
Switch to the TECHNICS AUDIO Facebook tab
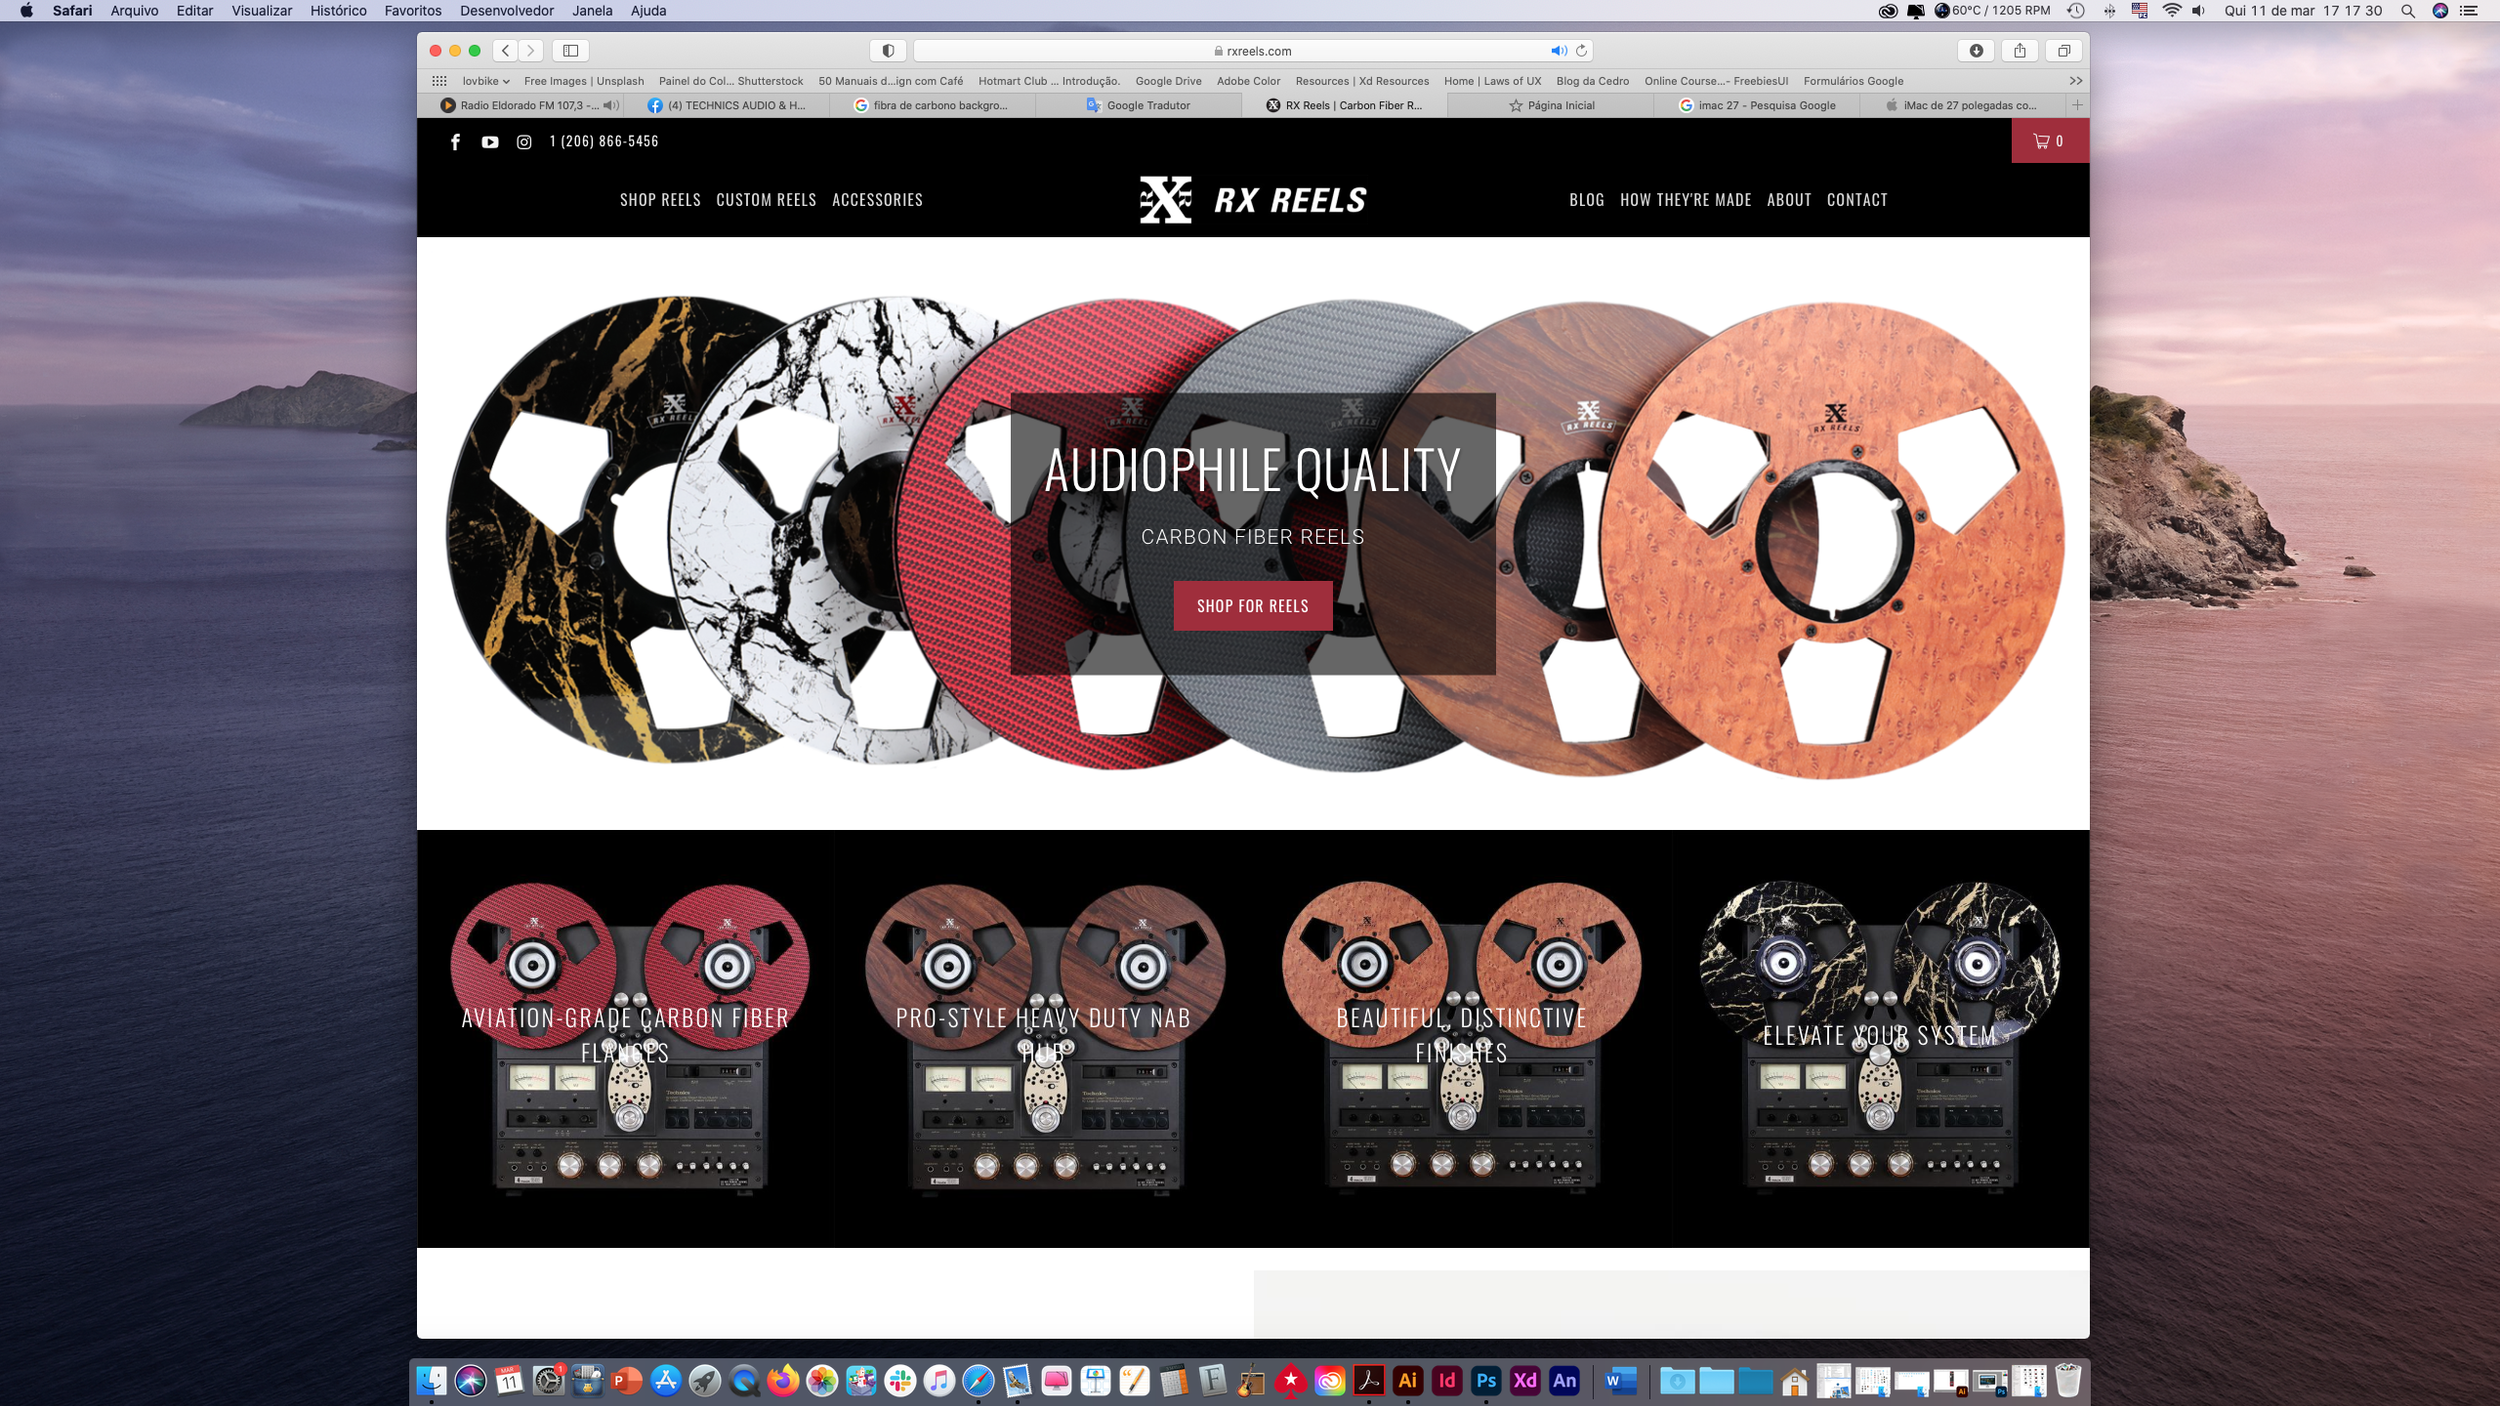pyautogui.click(x=726, y=105)
